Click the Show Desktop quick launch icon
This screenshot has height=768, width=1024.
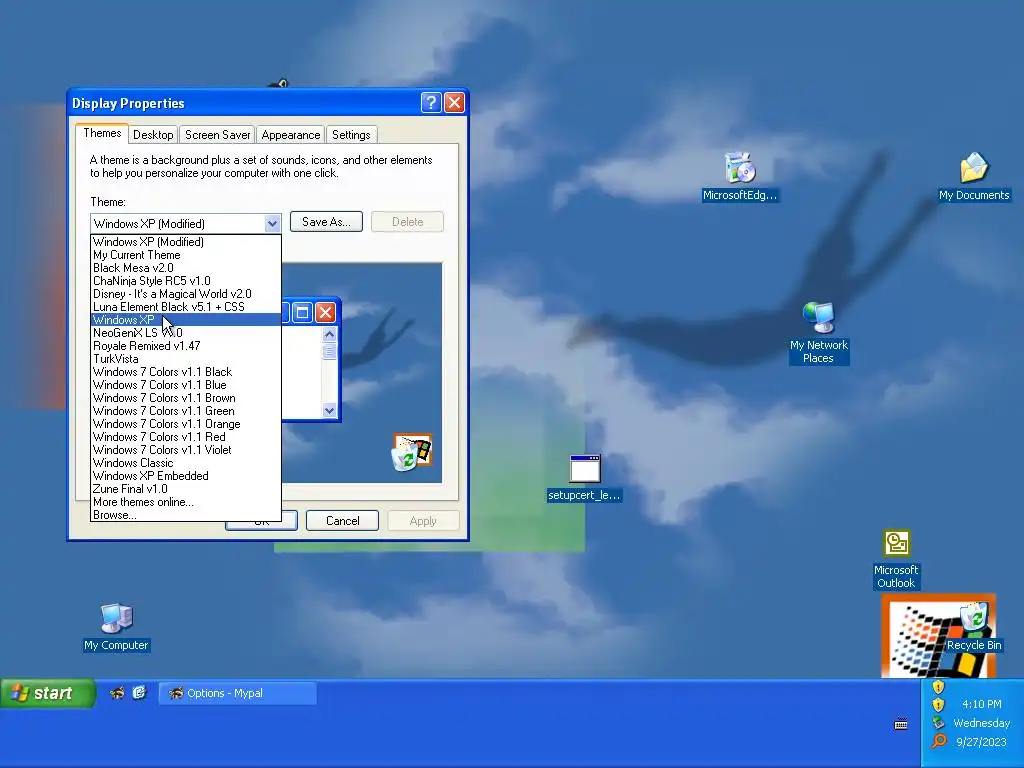(139, 693)
